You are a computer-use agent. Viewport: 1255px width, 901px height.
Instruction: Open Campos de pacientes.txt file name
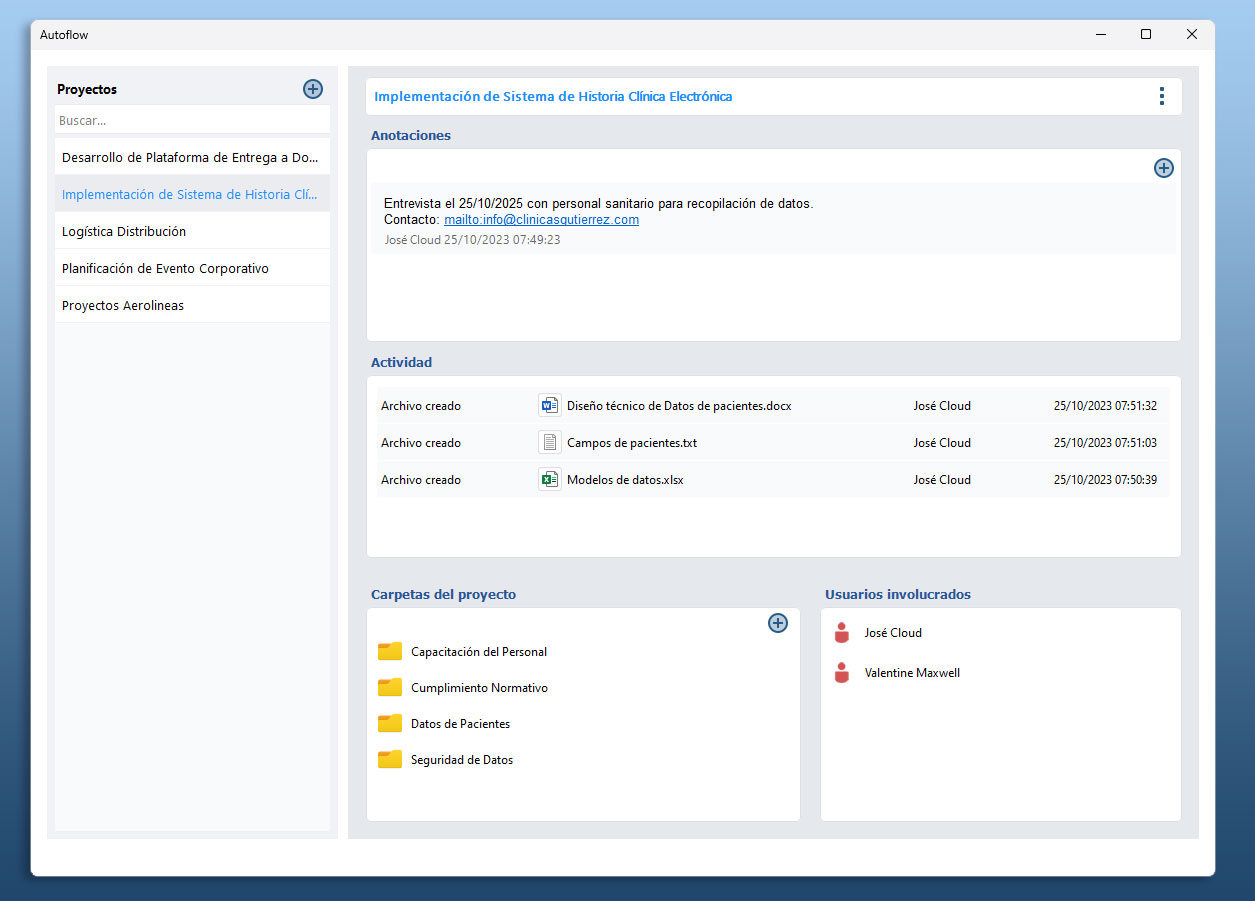(x=632, y=443)
